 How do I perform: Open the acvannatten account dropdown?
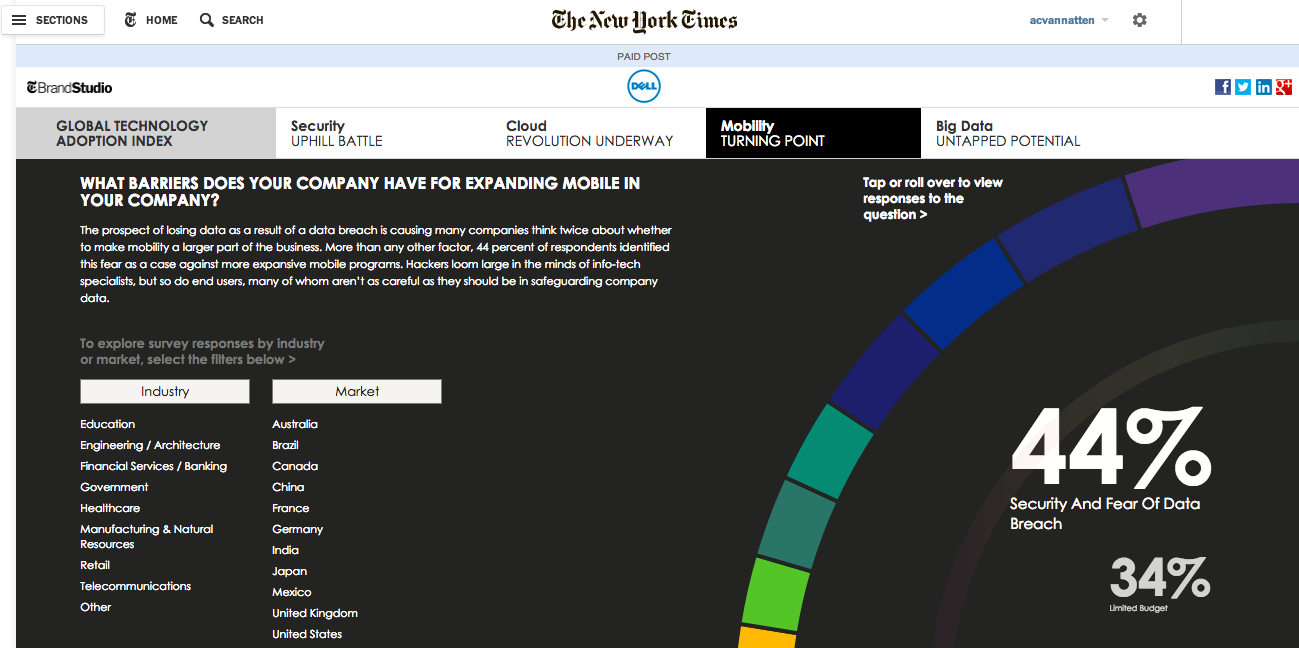[x=1069, y=20]
